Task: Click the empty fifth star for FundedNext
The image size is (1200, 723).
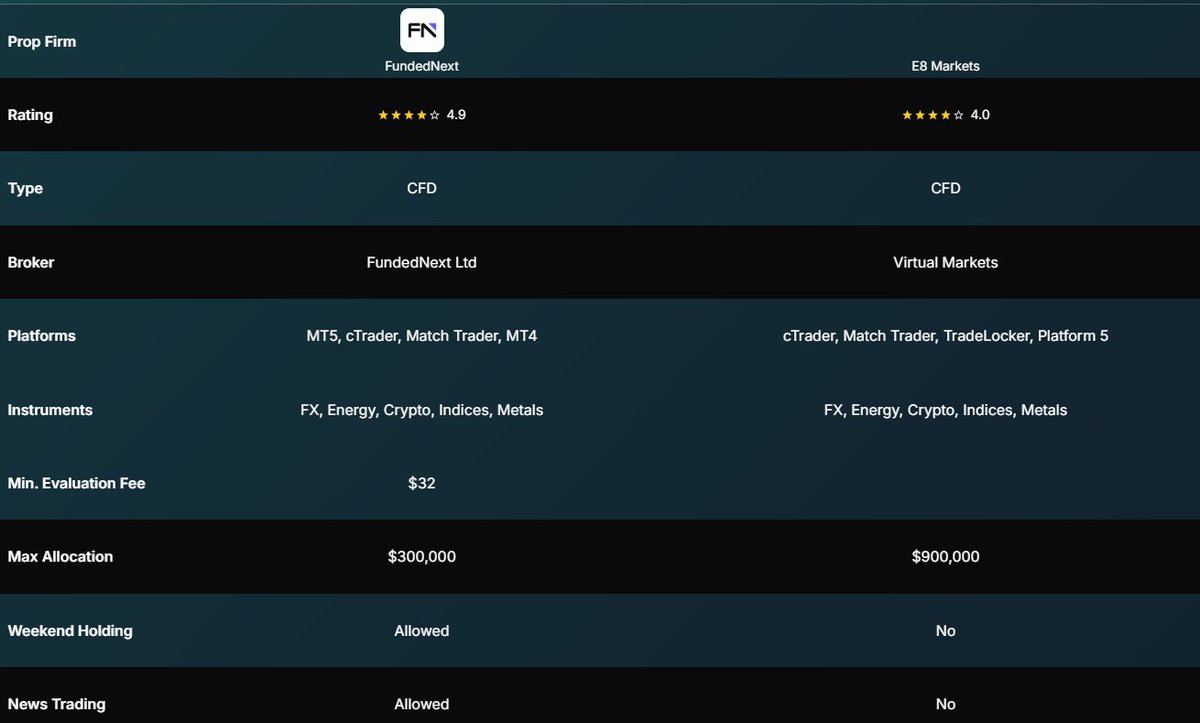Action: [x=435, y=115]
